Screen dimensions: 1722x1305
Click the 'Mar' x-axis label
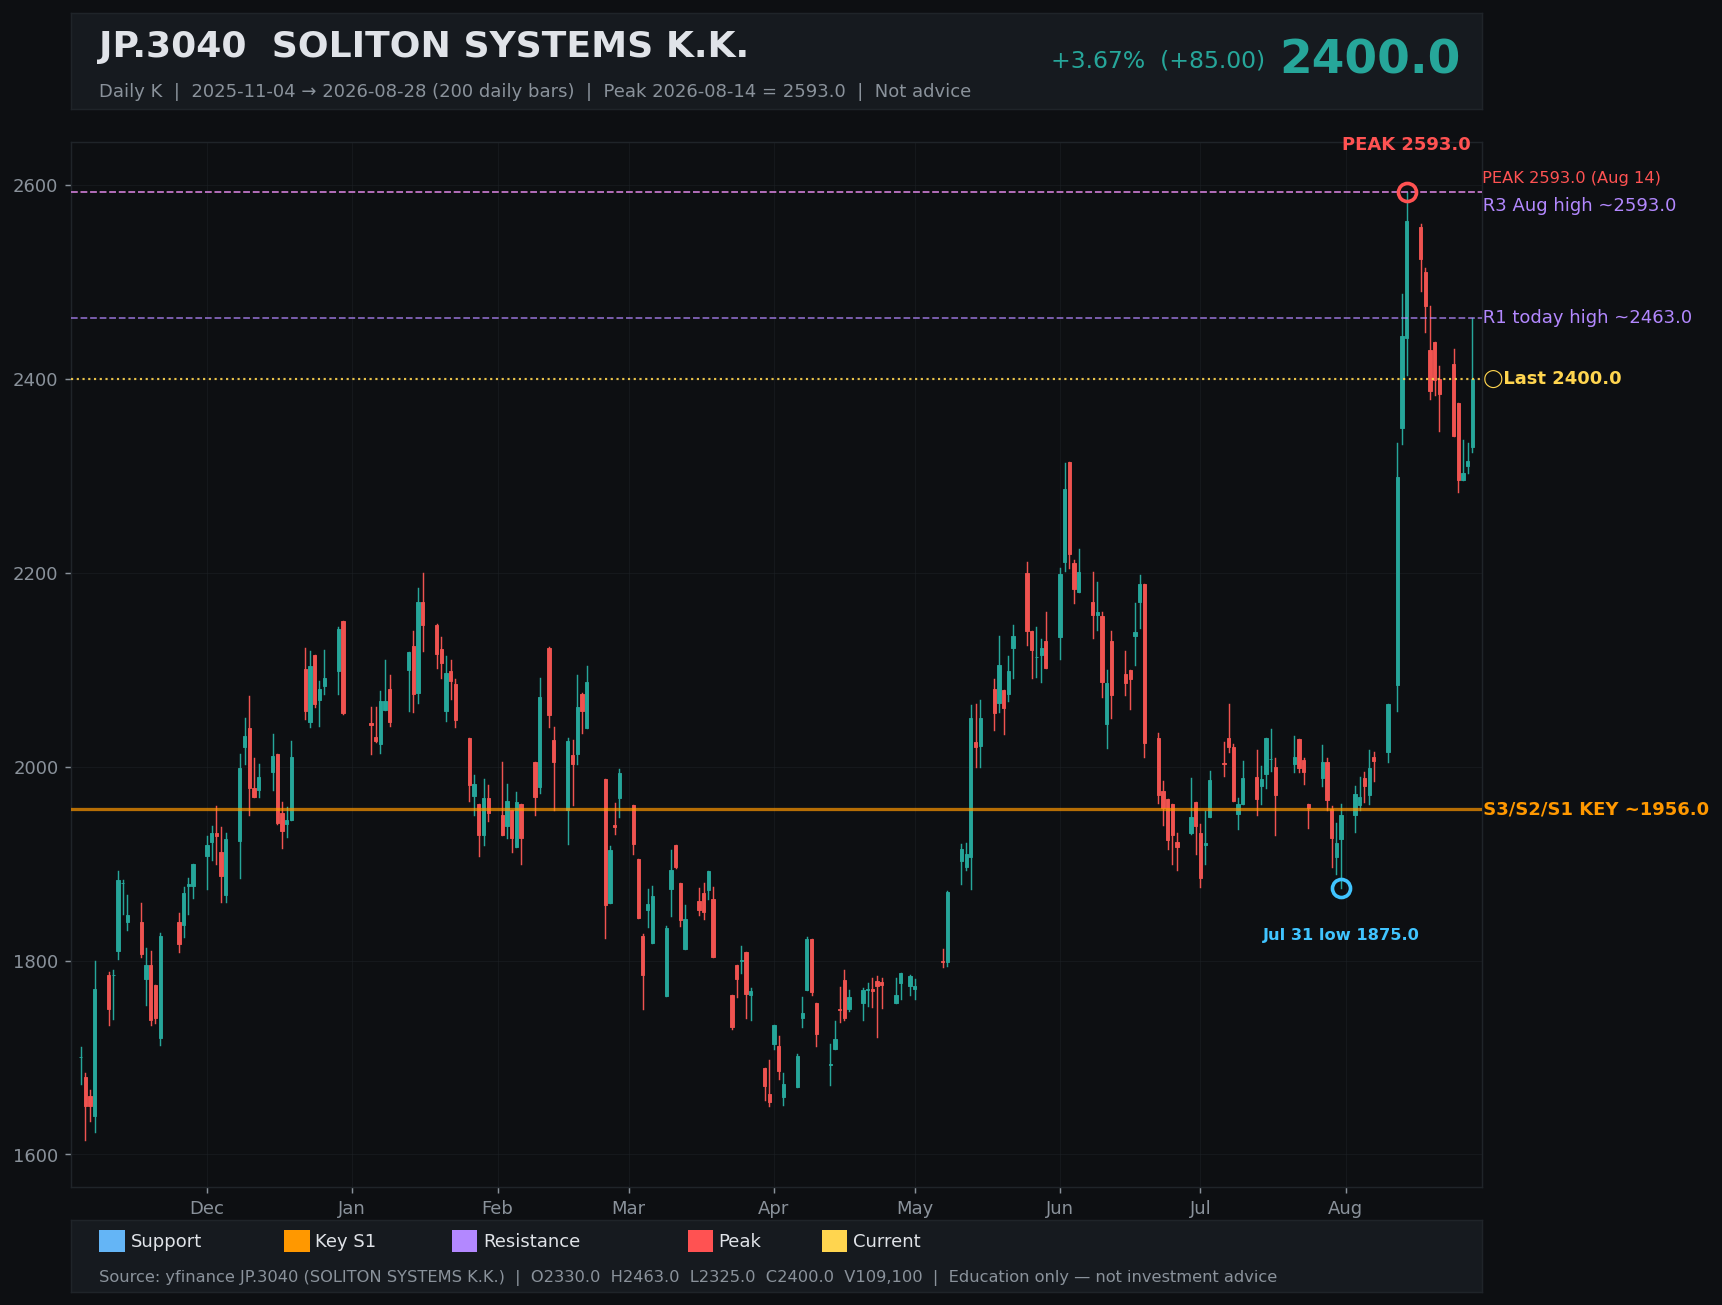[628, 1208]
